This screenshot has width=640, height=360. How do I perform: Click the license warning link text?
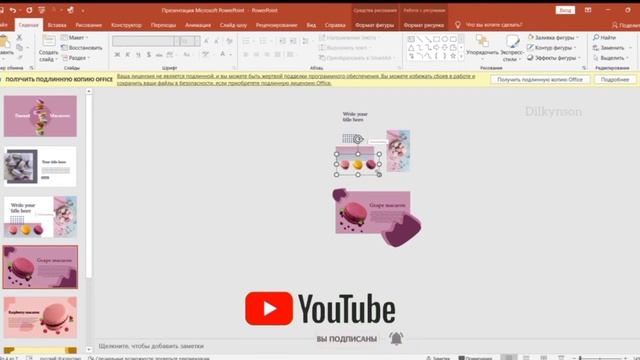click(x=296, y=79)
